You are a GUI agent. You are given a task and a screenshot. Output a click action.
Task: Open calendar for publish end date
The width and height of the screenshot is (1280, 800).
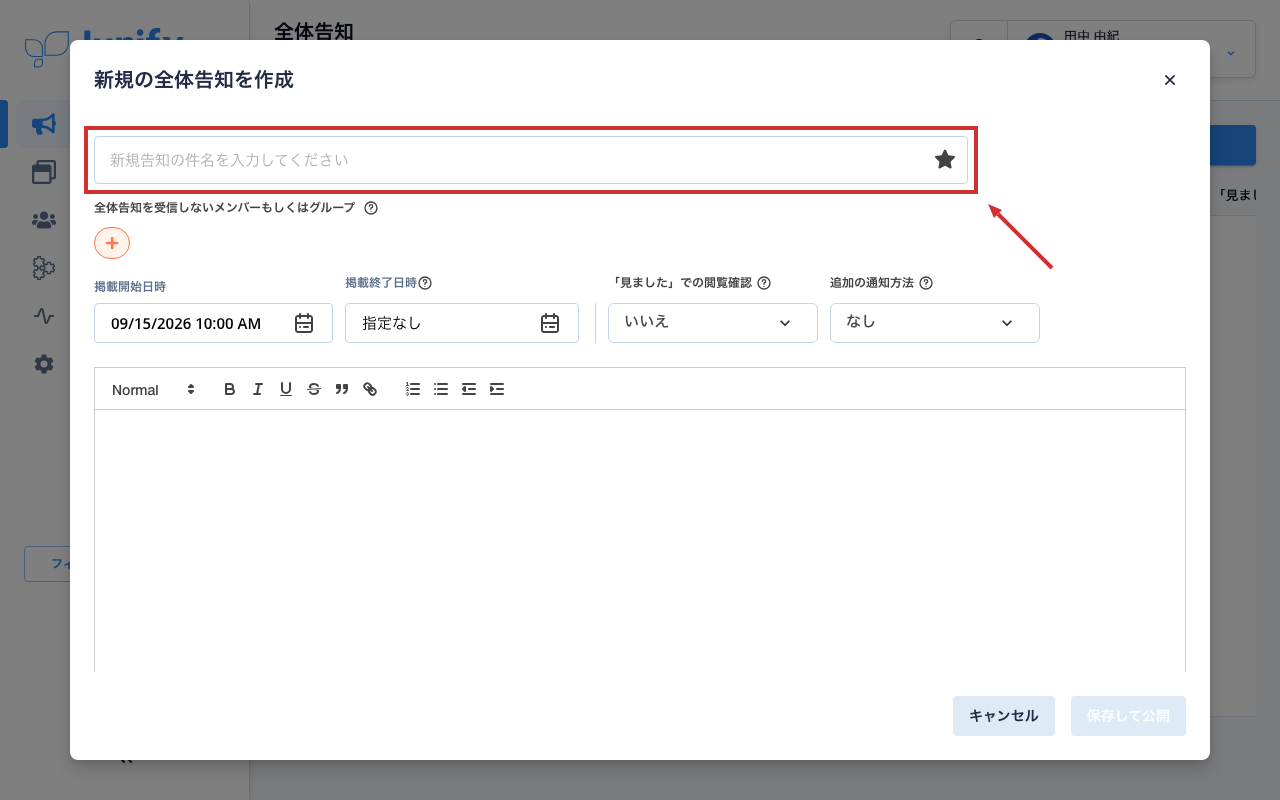pyautogui.click(x=550, y=323)
